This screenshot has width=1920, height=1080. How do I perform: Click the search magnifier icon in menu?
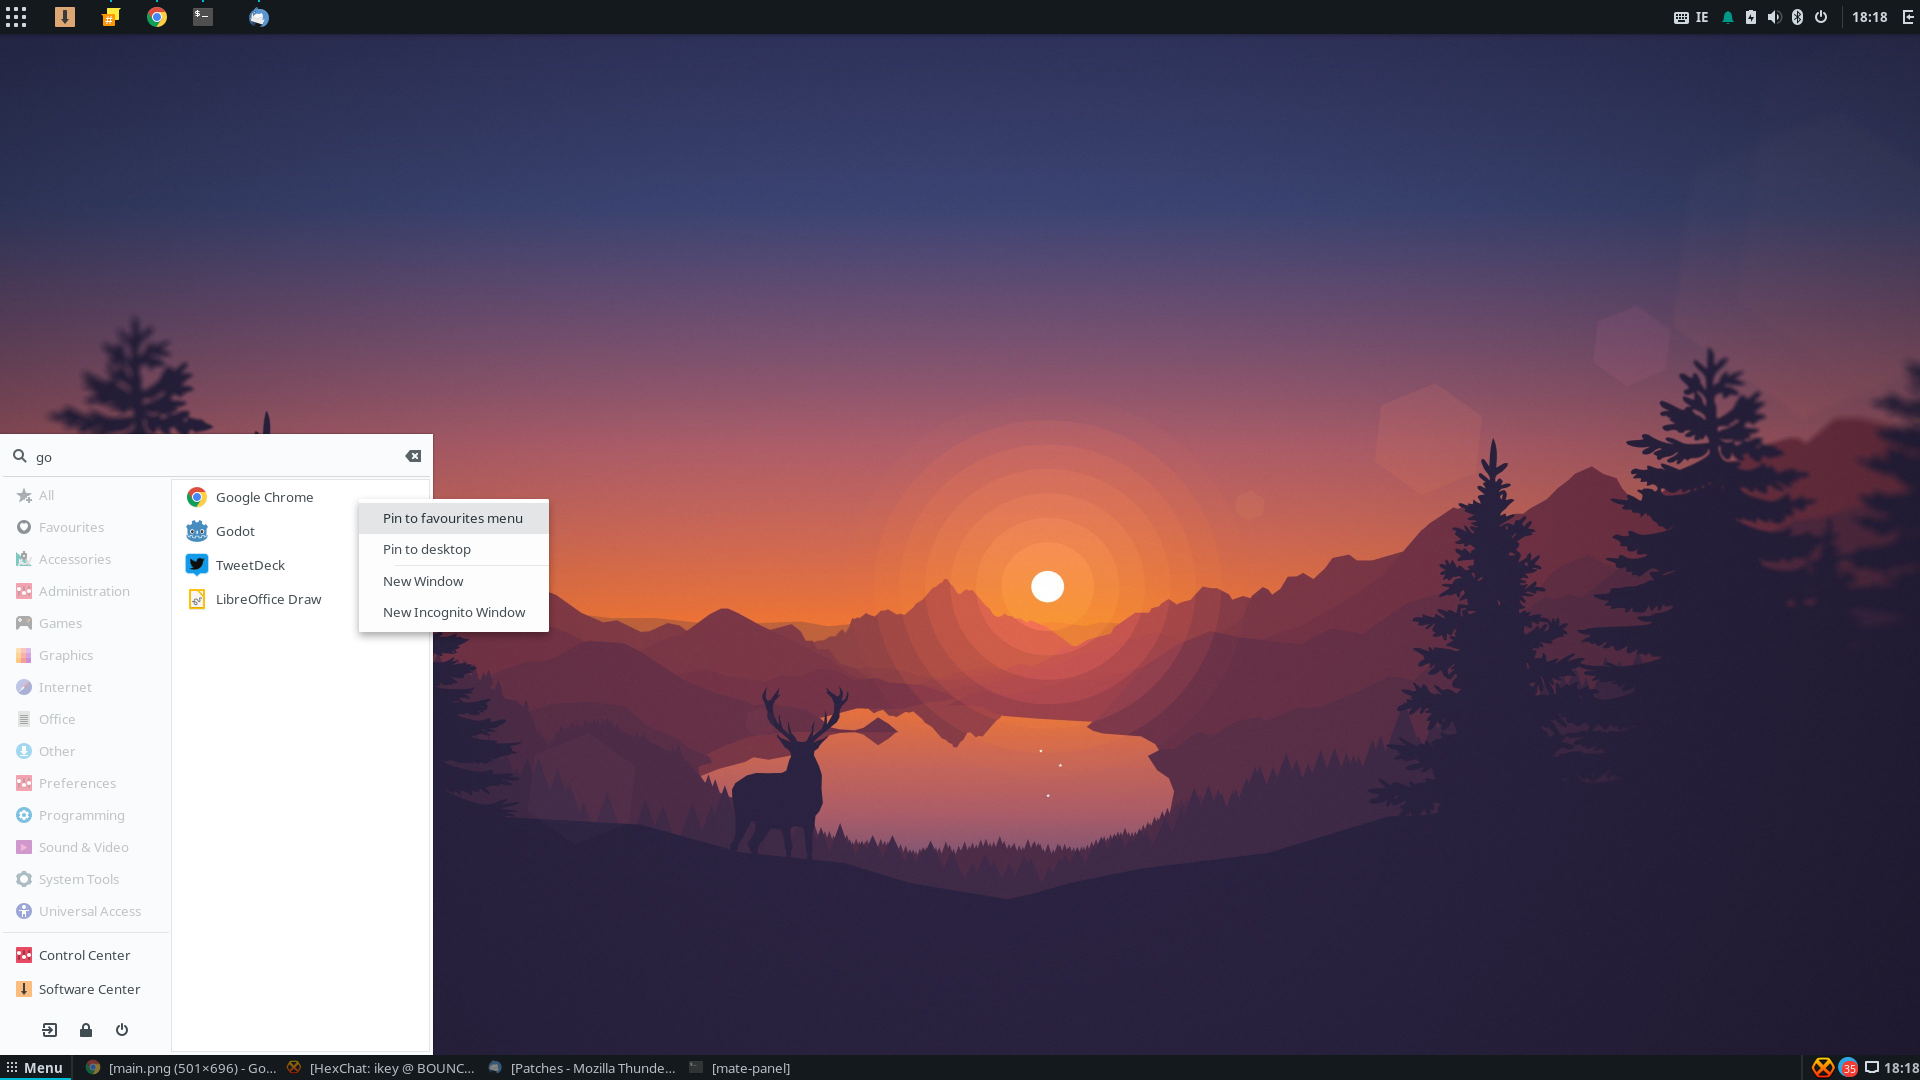[19, 456]
